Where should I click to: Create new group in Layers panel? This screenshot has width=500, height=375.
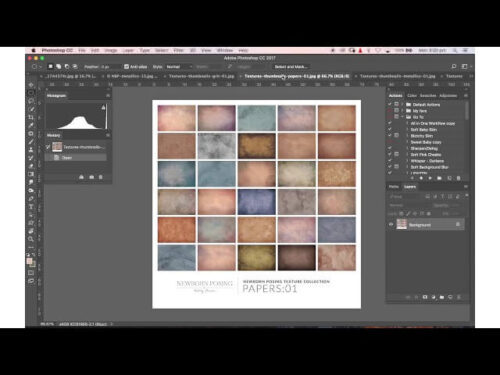click(442, 297)
